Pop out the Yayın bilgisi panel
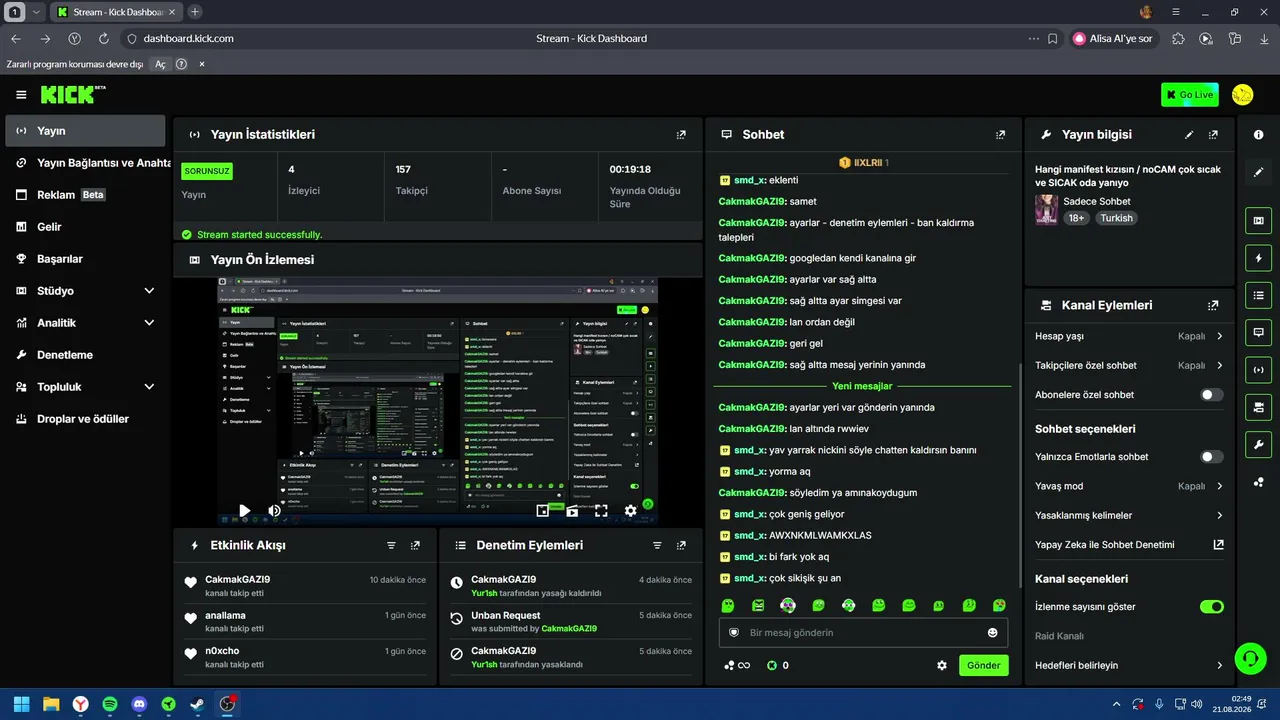 point(1213,135)
